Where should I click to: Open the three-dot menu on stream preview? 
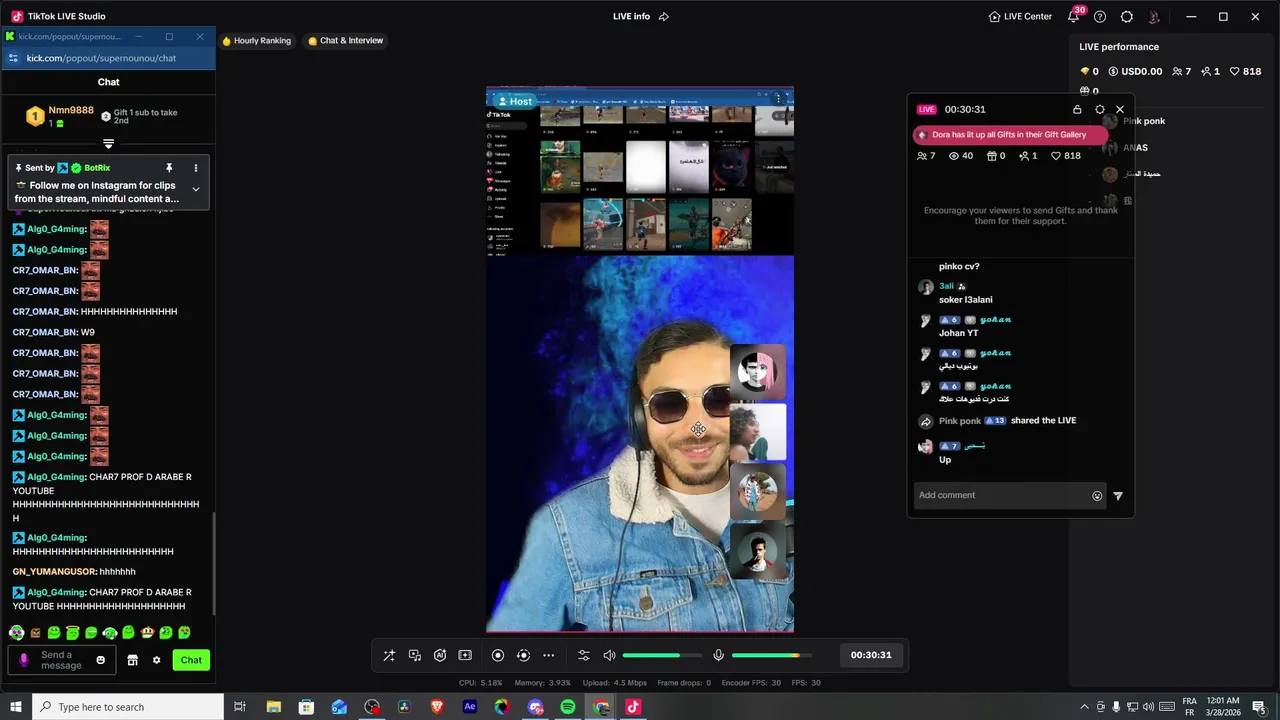779,99
